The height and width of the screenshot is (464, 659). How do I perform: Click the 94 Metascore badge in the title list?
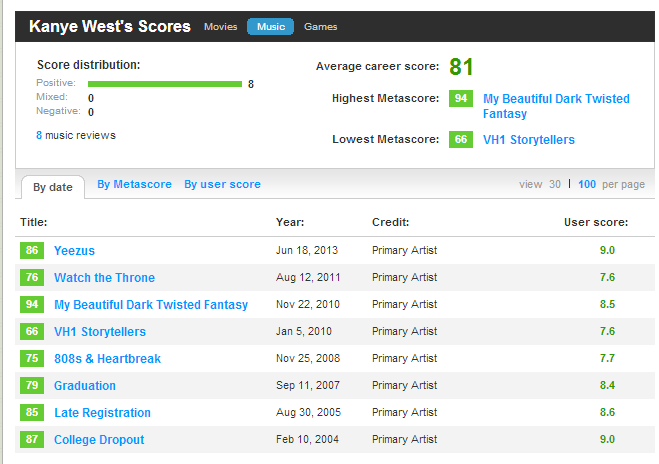(x=32, y=304)
